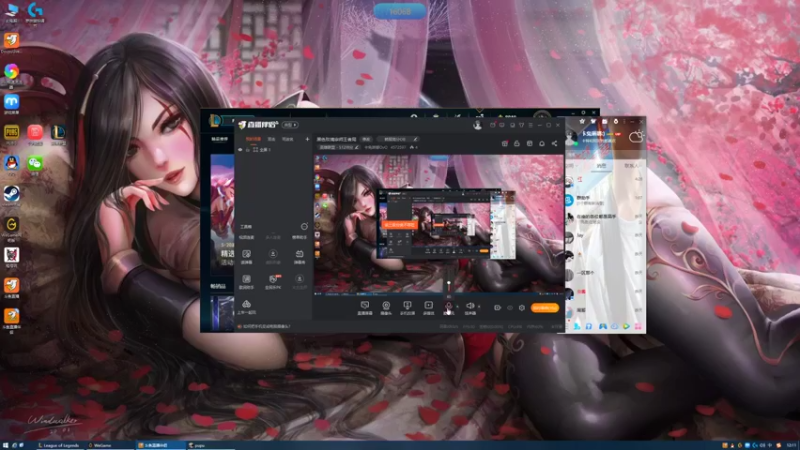800x450 pixels.
Task: Open hamburger menu in companion title bar
Action: [531, 125]
